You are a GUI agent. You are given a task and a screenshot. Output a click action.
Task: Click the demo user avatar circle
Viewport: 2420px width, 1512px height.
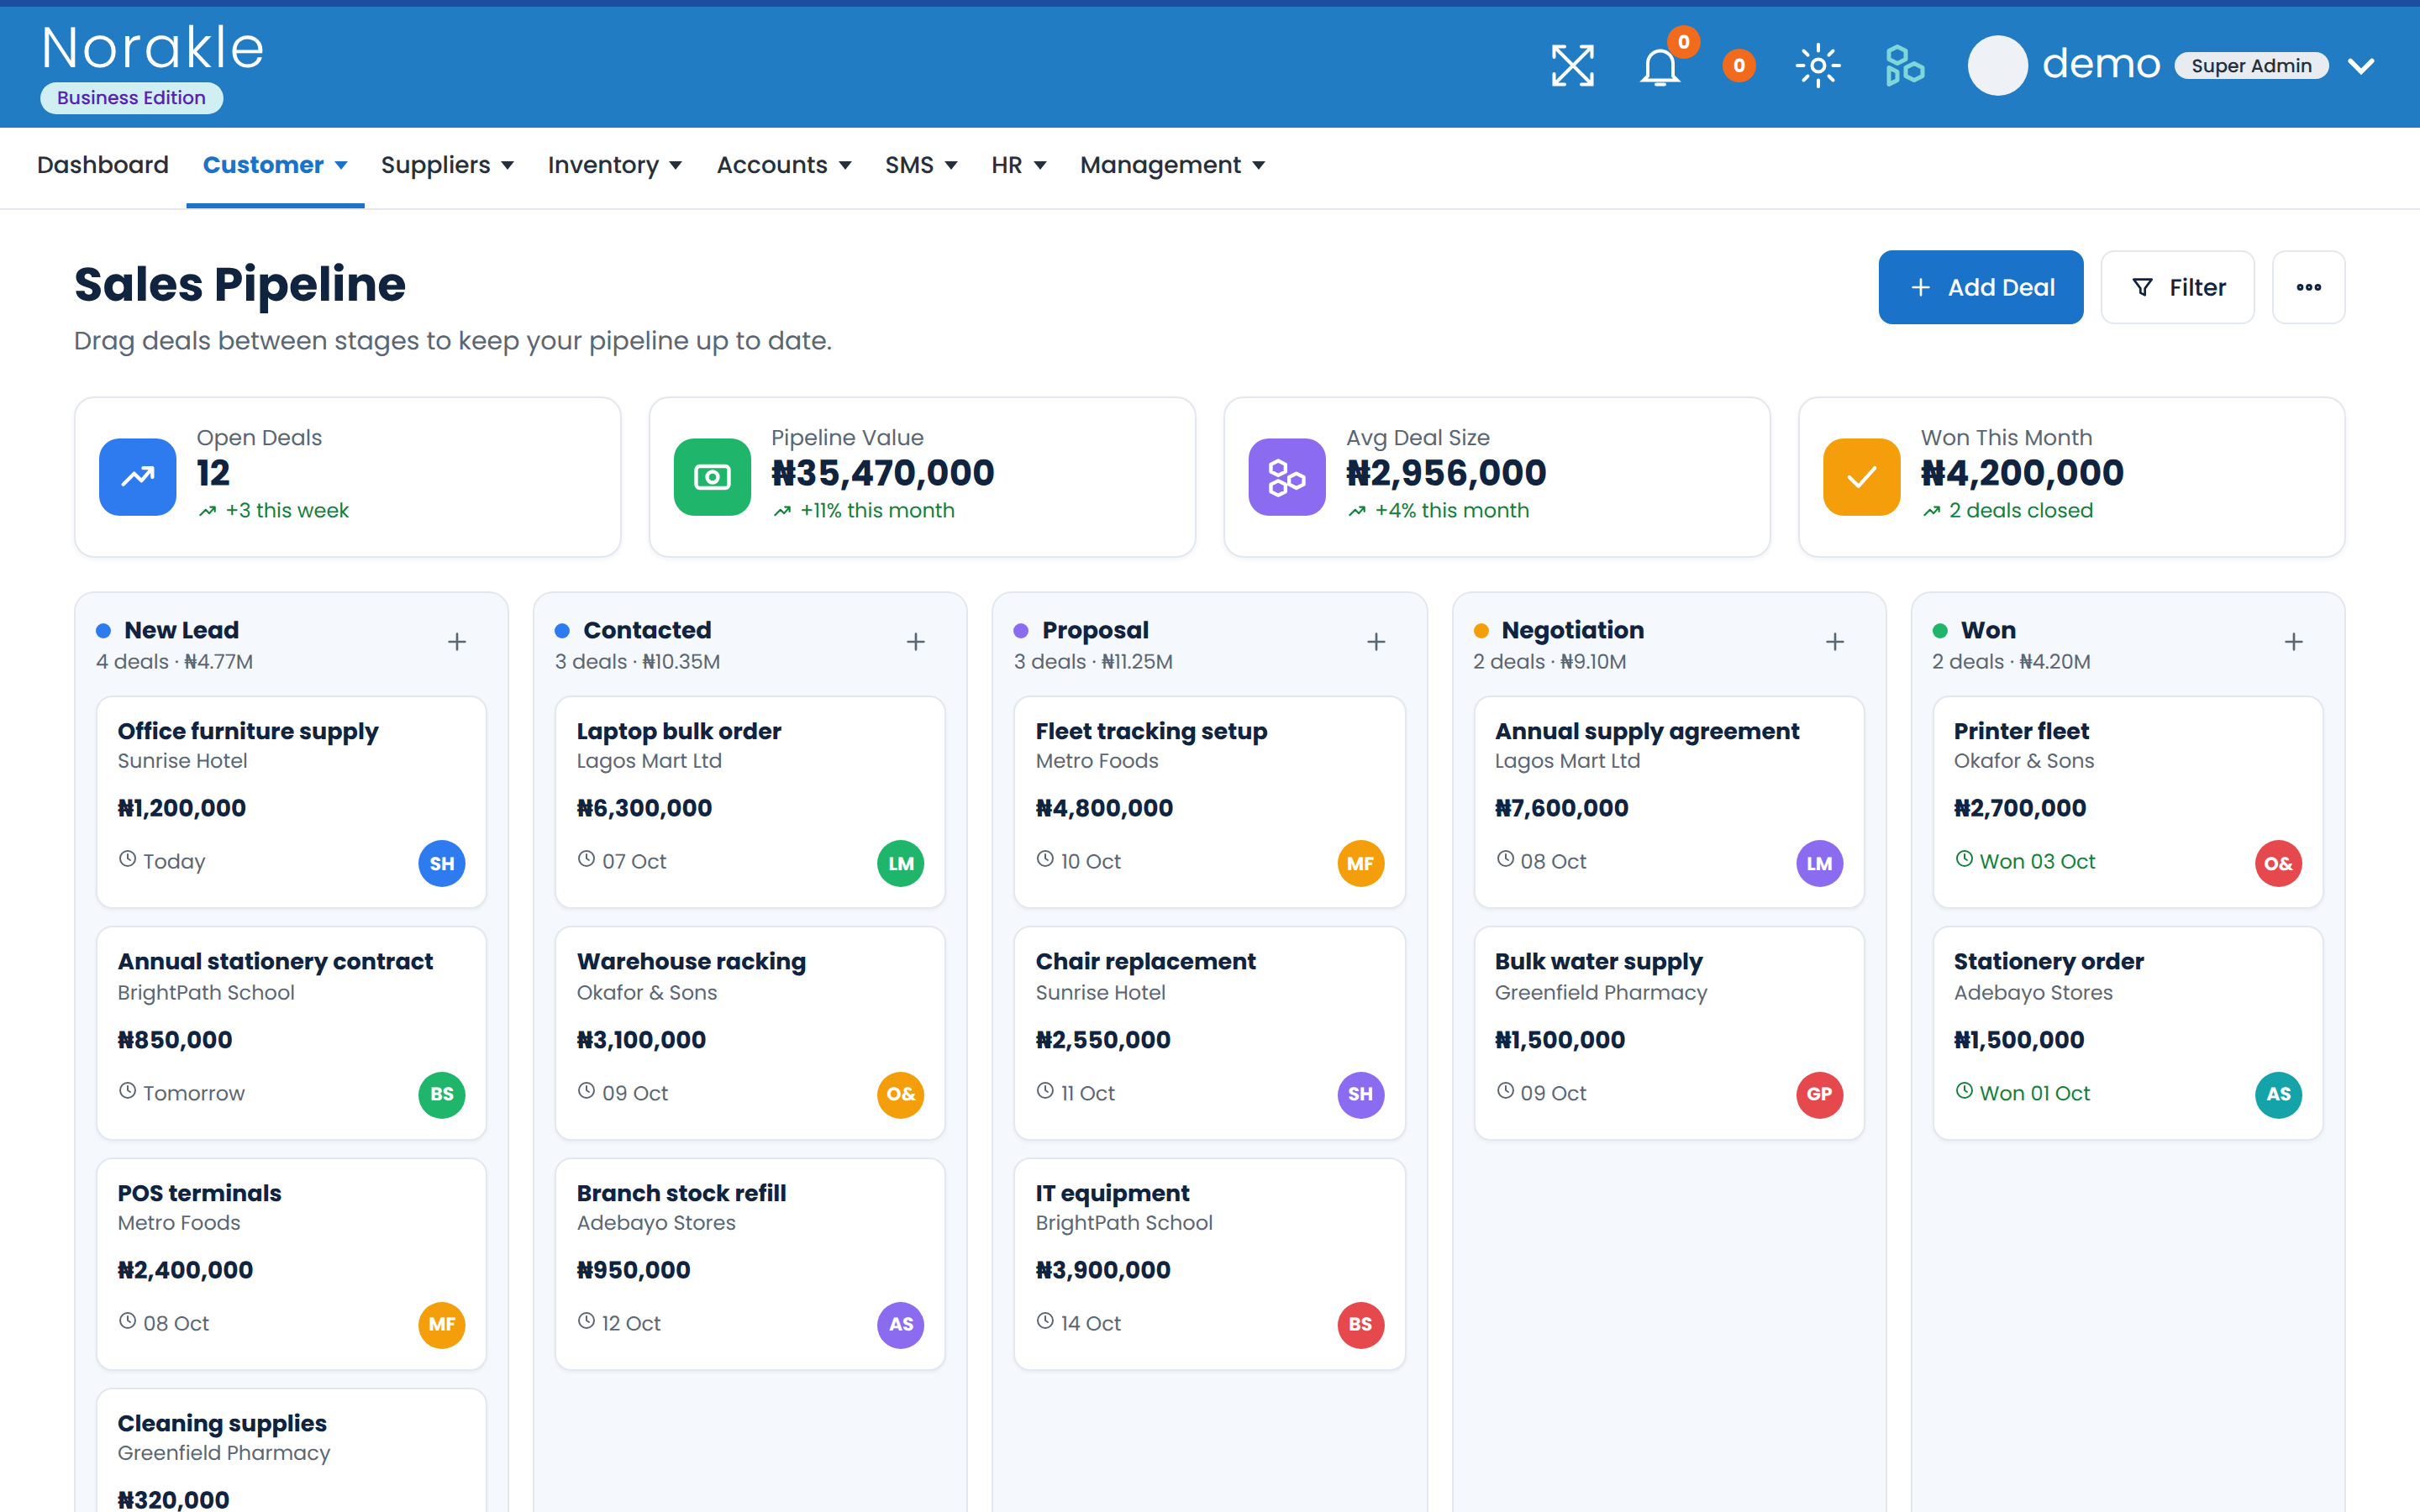[x=1997, y=66]
